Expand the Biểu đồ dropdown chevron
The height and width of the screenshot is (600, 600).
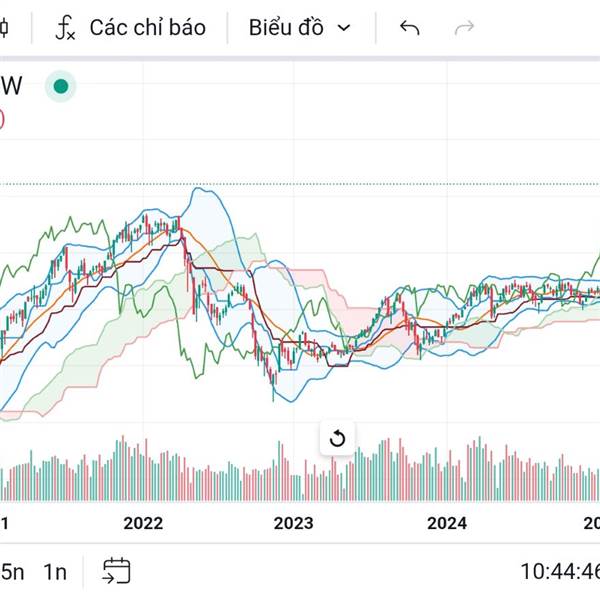click(x=345, y=28)
